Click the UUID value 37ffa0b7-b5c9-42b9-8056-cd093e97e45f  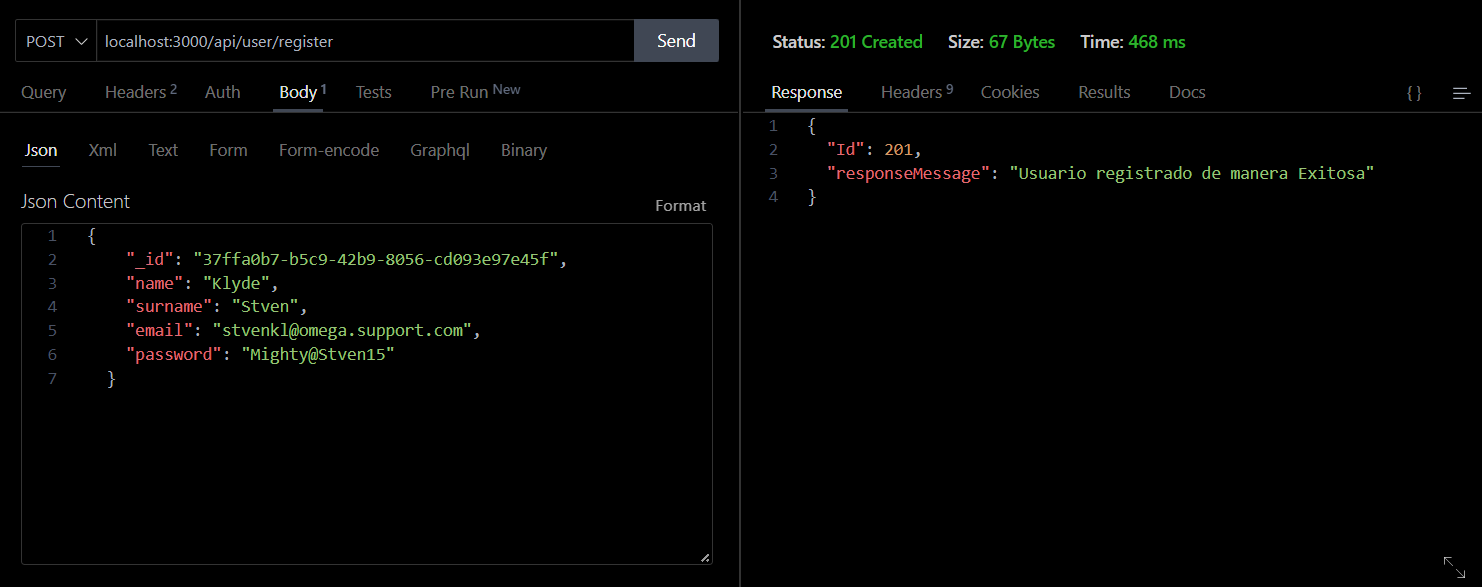click(376, 259)
